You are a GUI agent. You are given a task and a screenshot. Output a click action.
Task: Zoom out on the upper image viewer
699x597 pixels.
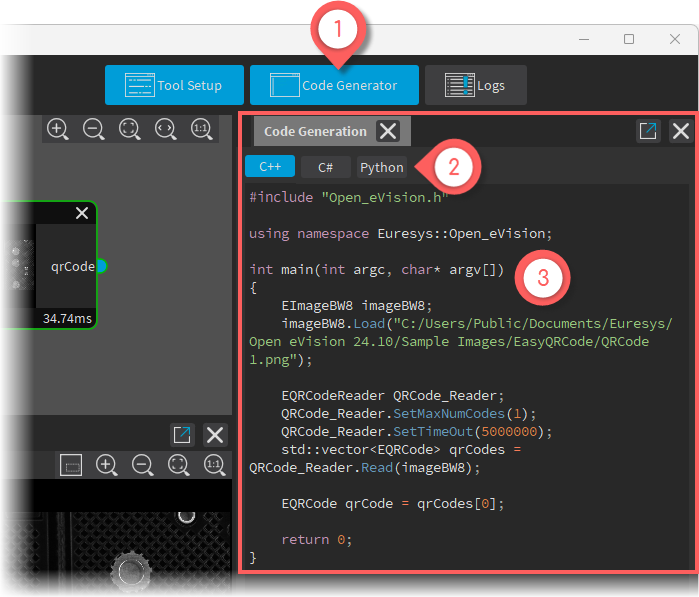pos(94,129)
